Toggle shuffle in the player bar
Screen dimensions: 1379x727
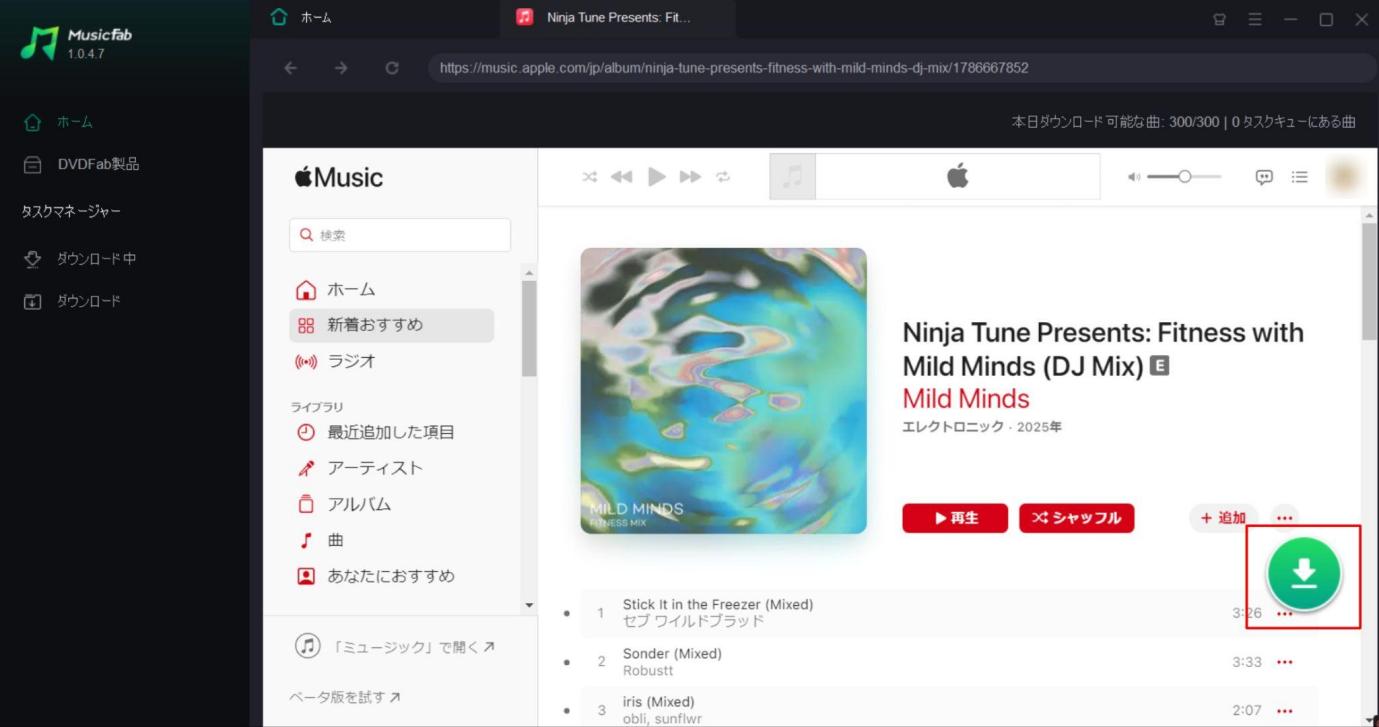pyautogui.click(x=590, y=177)
